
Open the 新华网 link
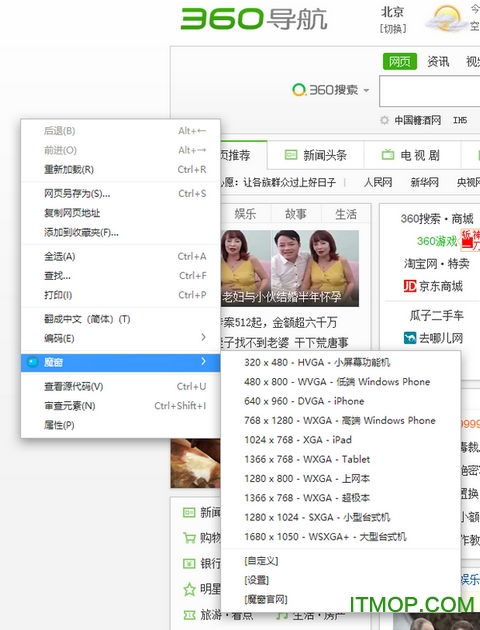(x=425, y=182)
